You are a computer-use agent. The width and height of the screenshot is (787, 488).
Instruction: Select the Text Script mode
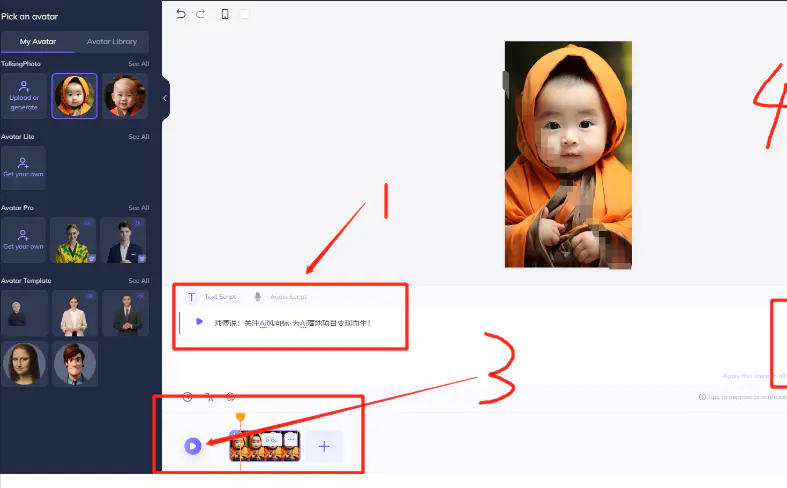pyautogui.click(x=212, y=297)
